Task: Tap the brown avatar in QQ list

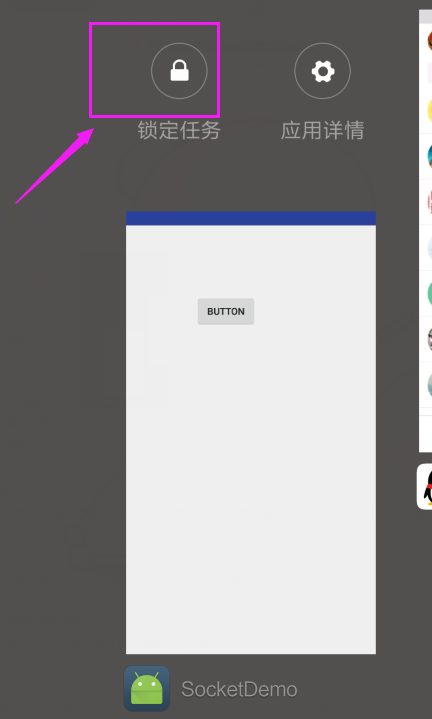Action: 430,339
